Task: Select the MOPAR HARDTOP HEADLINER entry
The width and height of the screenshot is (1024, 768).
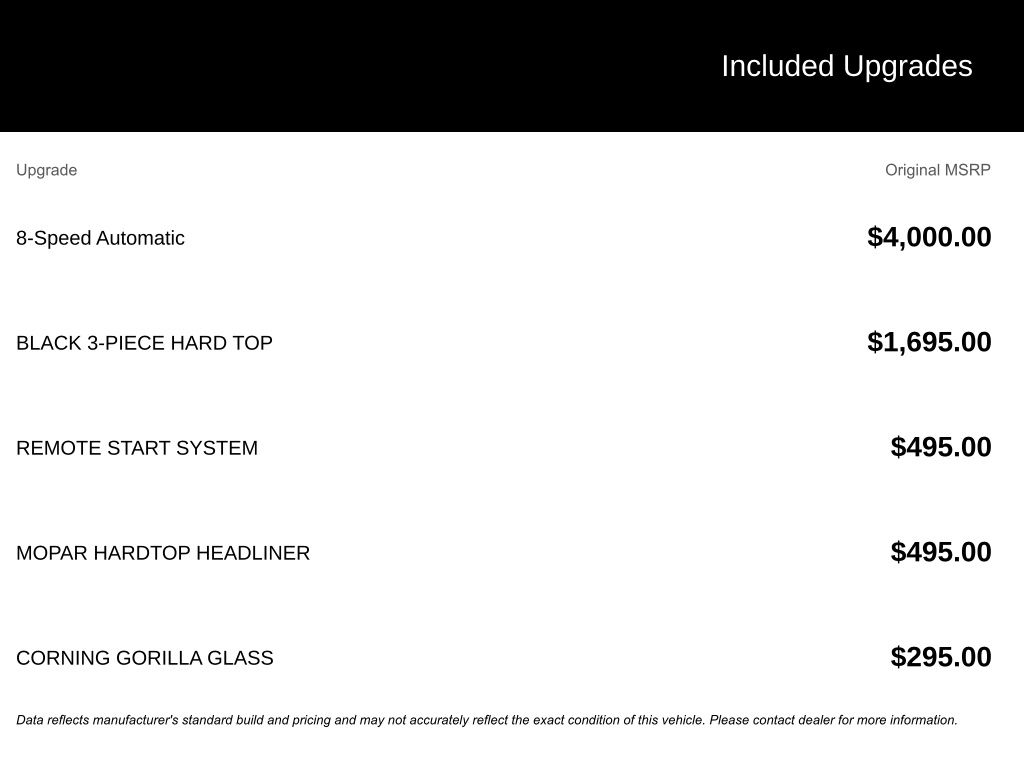Action: click(x=163, y=553)
